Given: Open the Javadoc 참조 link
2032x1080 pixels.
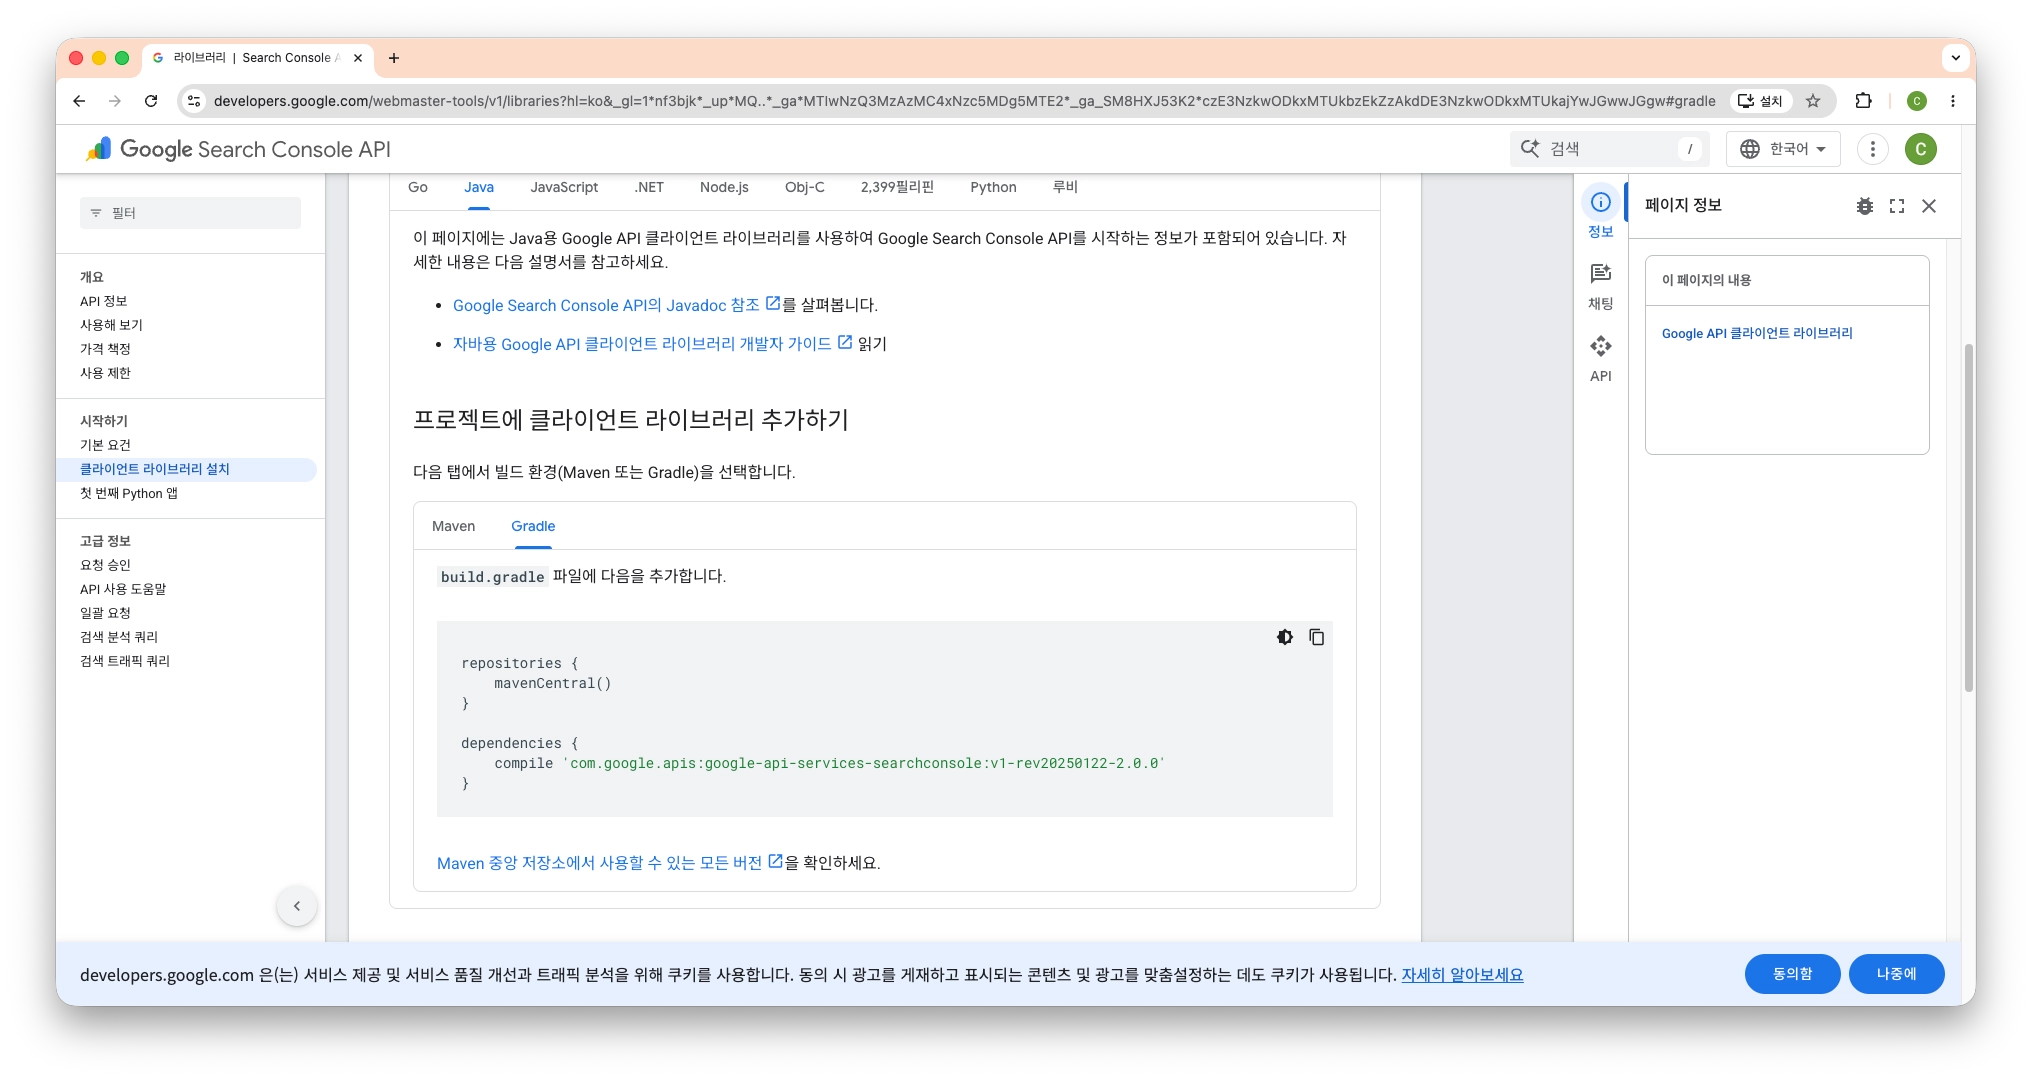Looking at the screenshot, I should click(x=616, y=305).
